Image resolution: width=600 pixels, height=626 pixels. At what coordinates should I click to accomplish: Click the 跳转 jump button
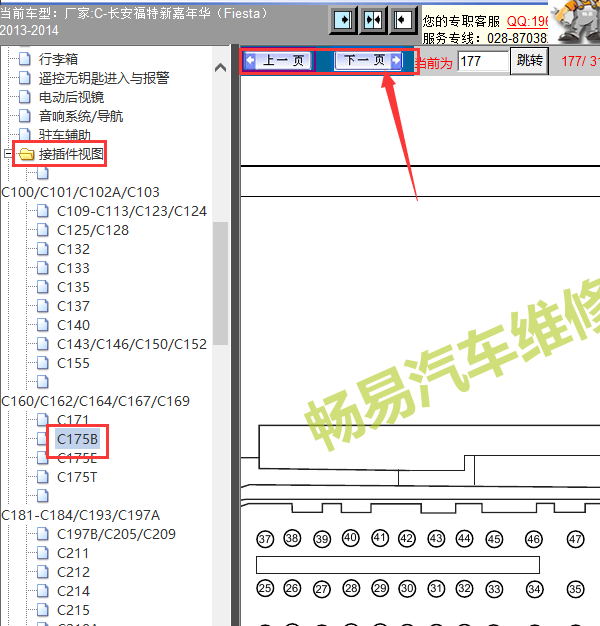coord(529,61)
